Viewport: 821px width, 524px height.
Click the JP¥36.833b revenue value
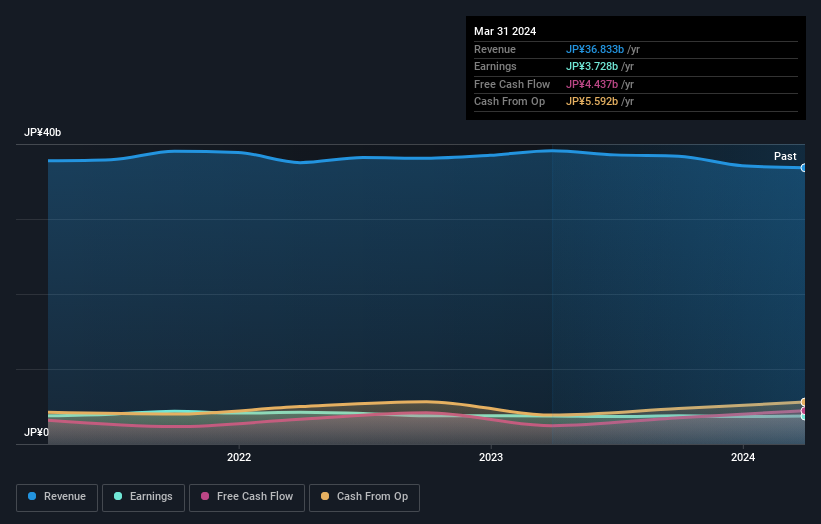click(595, 49)
